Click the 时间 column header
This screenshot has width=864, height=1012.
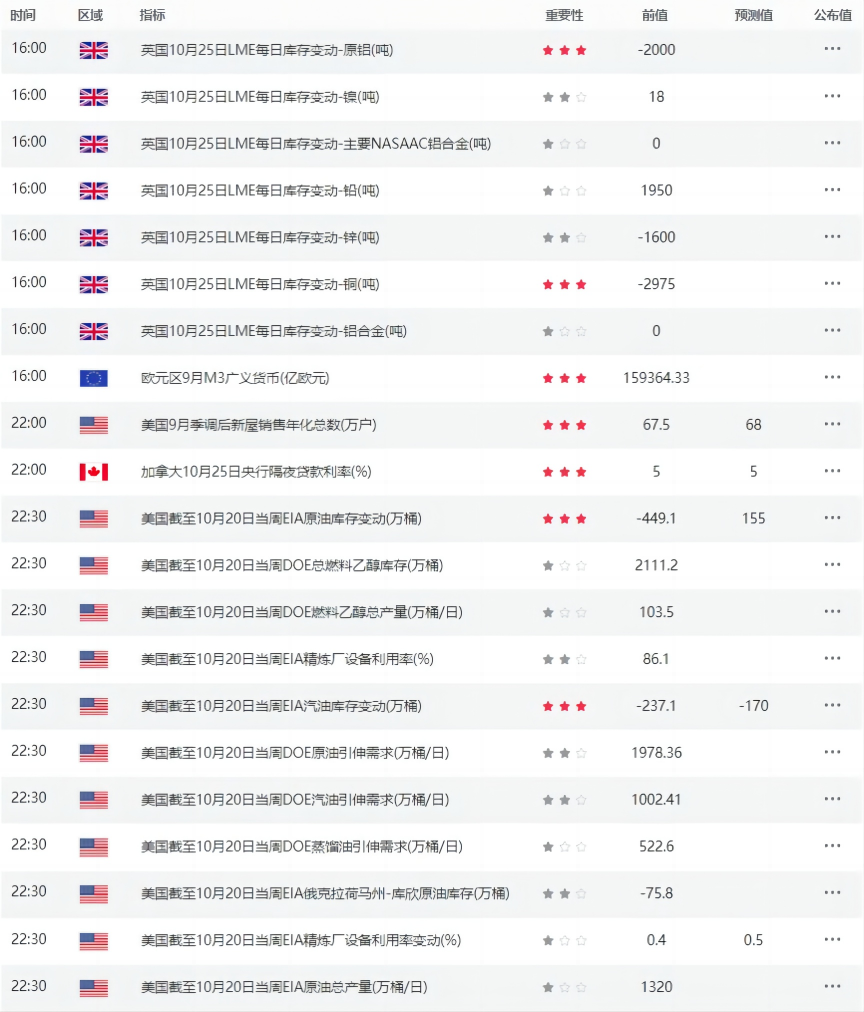tap(23, 15)
